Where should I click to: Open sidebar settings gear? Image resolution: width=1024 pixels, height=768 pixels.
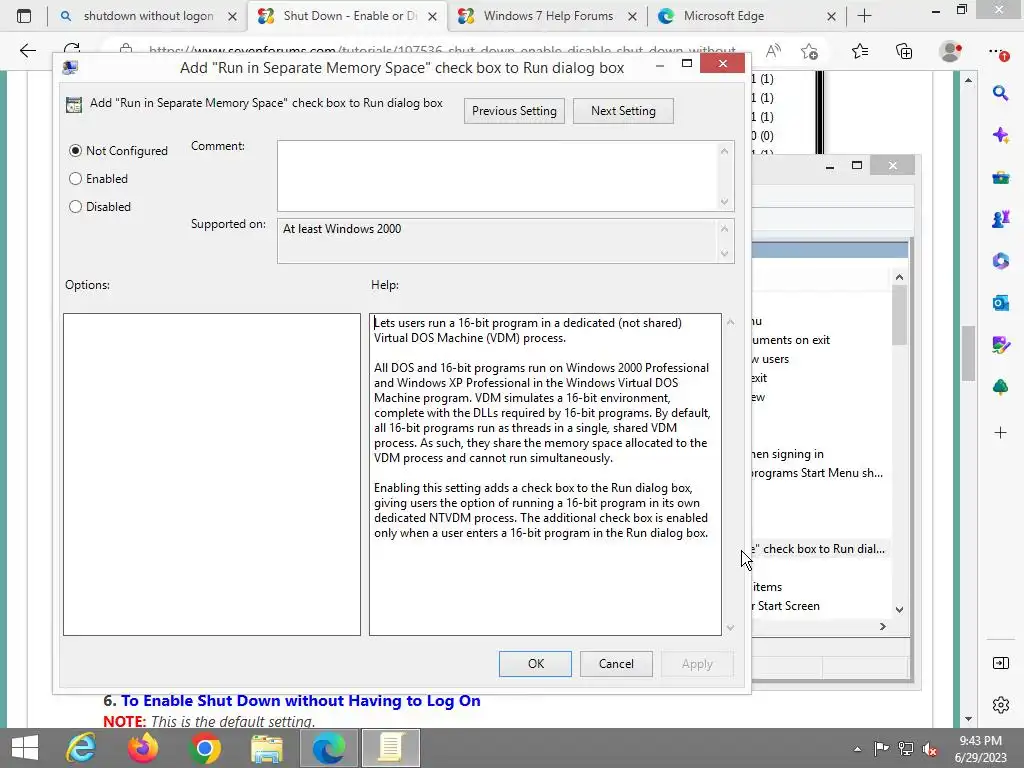(1000, 705)
